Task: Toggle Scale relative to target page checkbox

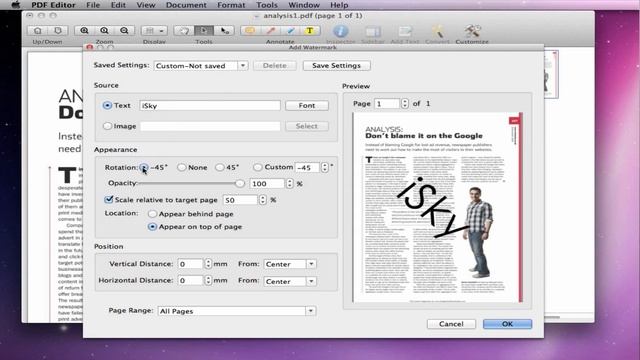Action: coord(109,200)
